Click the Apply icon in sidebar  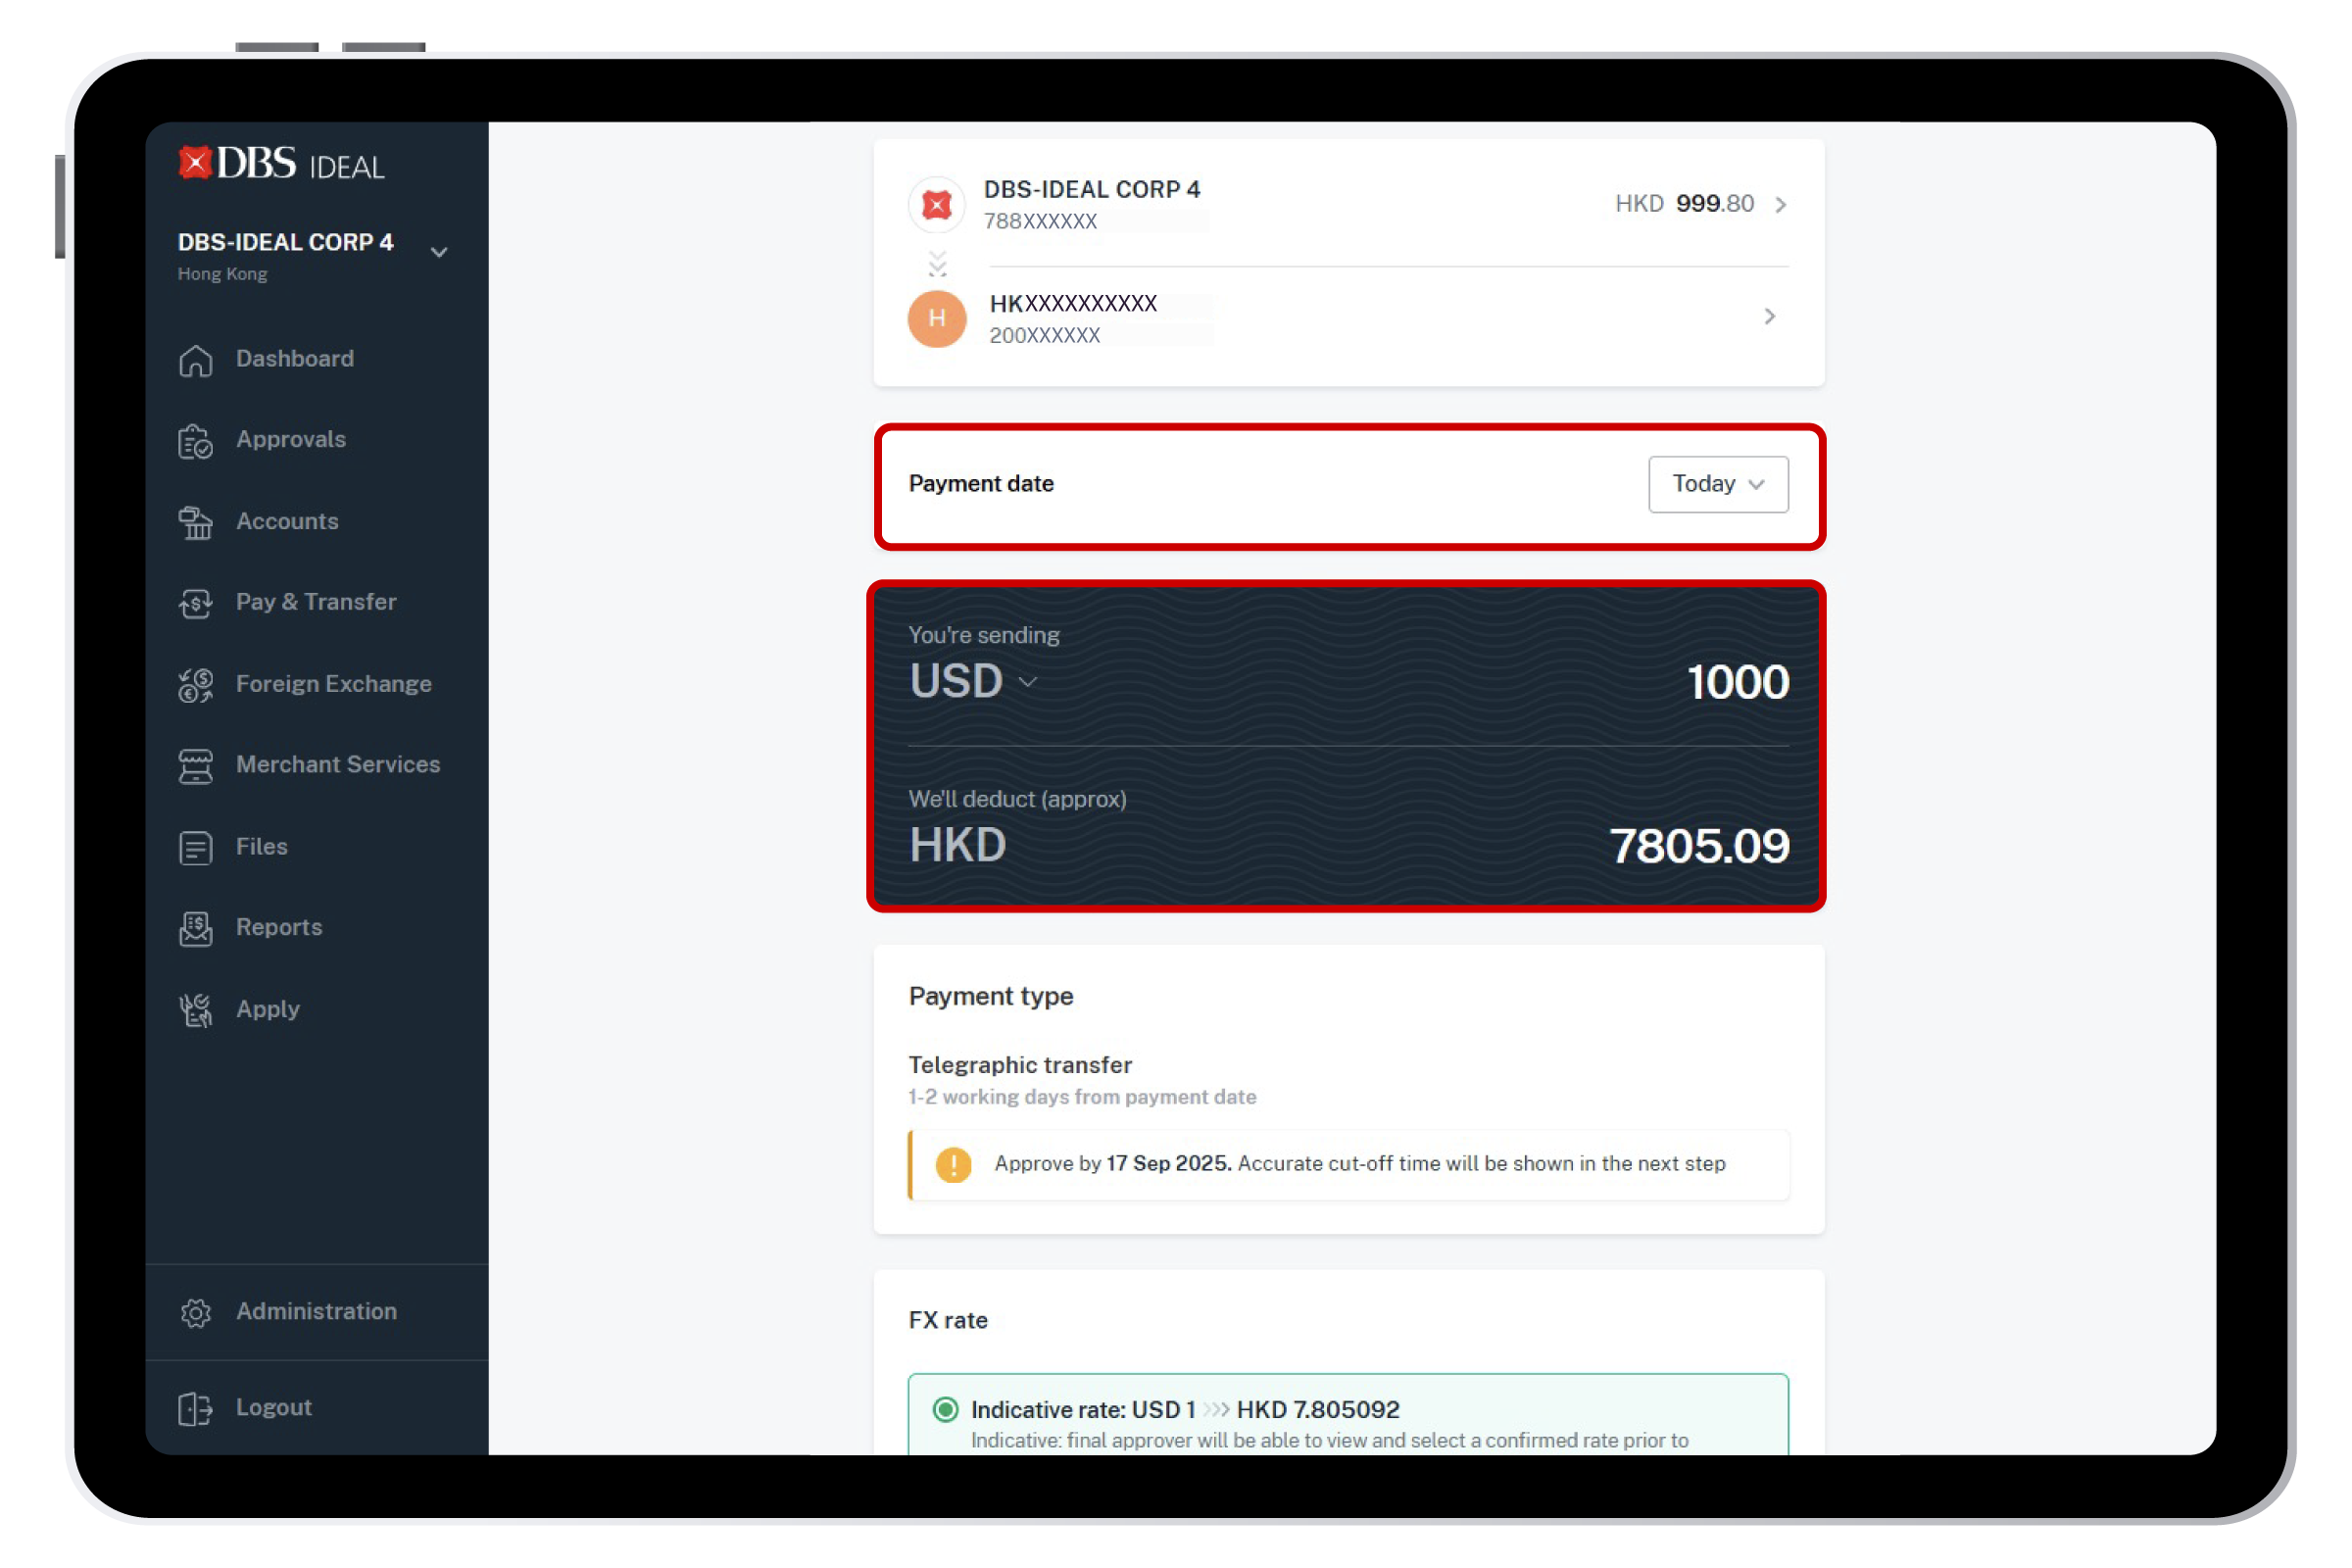196,1010
